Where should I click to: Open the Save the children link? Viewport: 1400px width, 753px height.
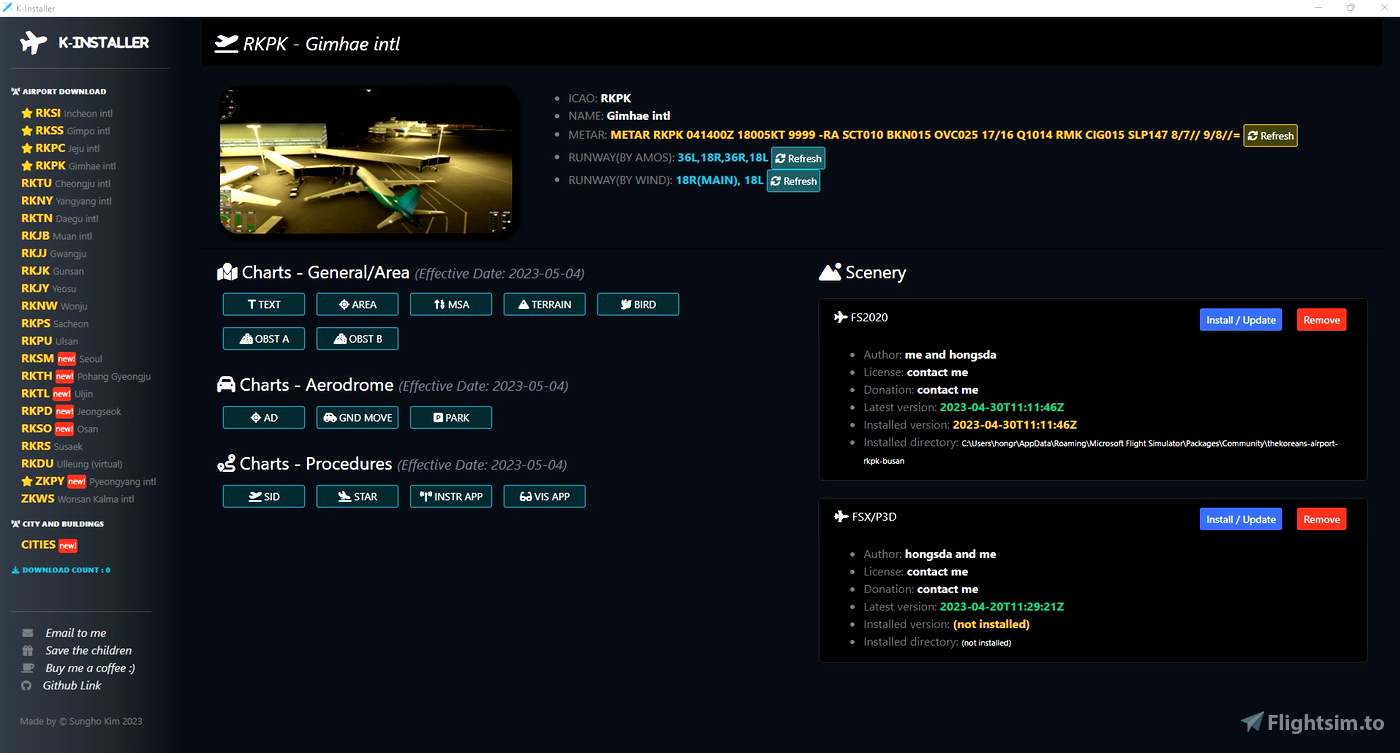(x=89, y=650)
